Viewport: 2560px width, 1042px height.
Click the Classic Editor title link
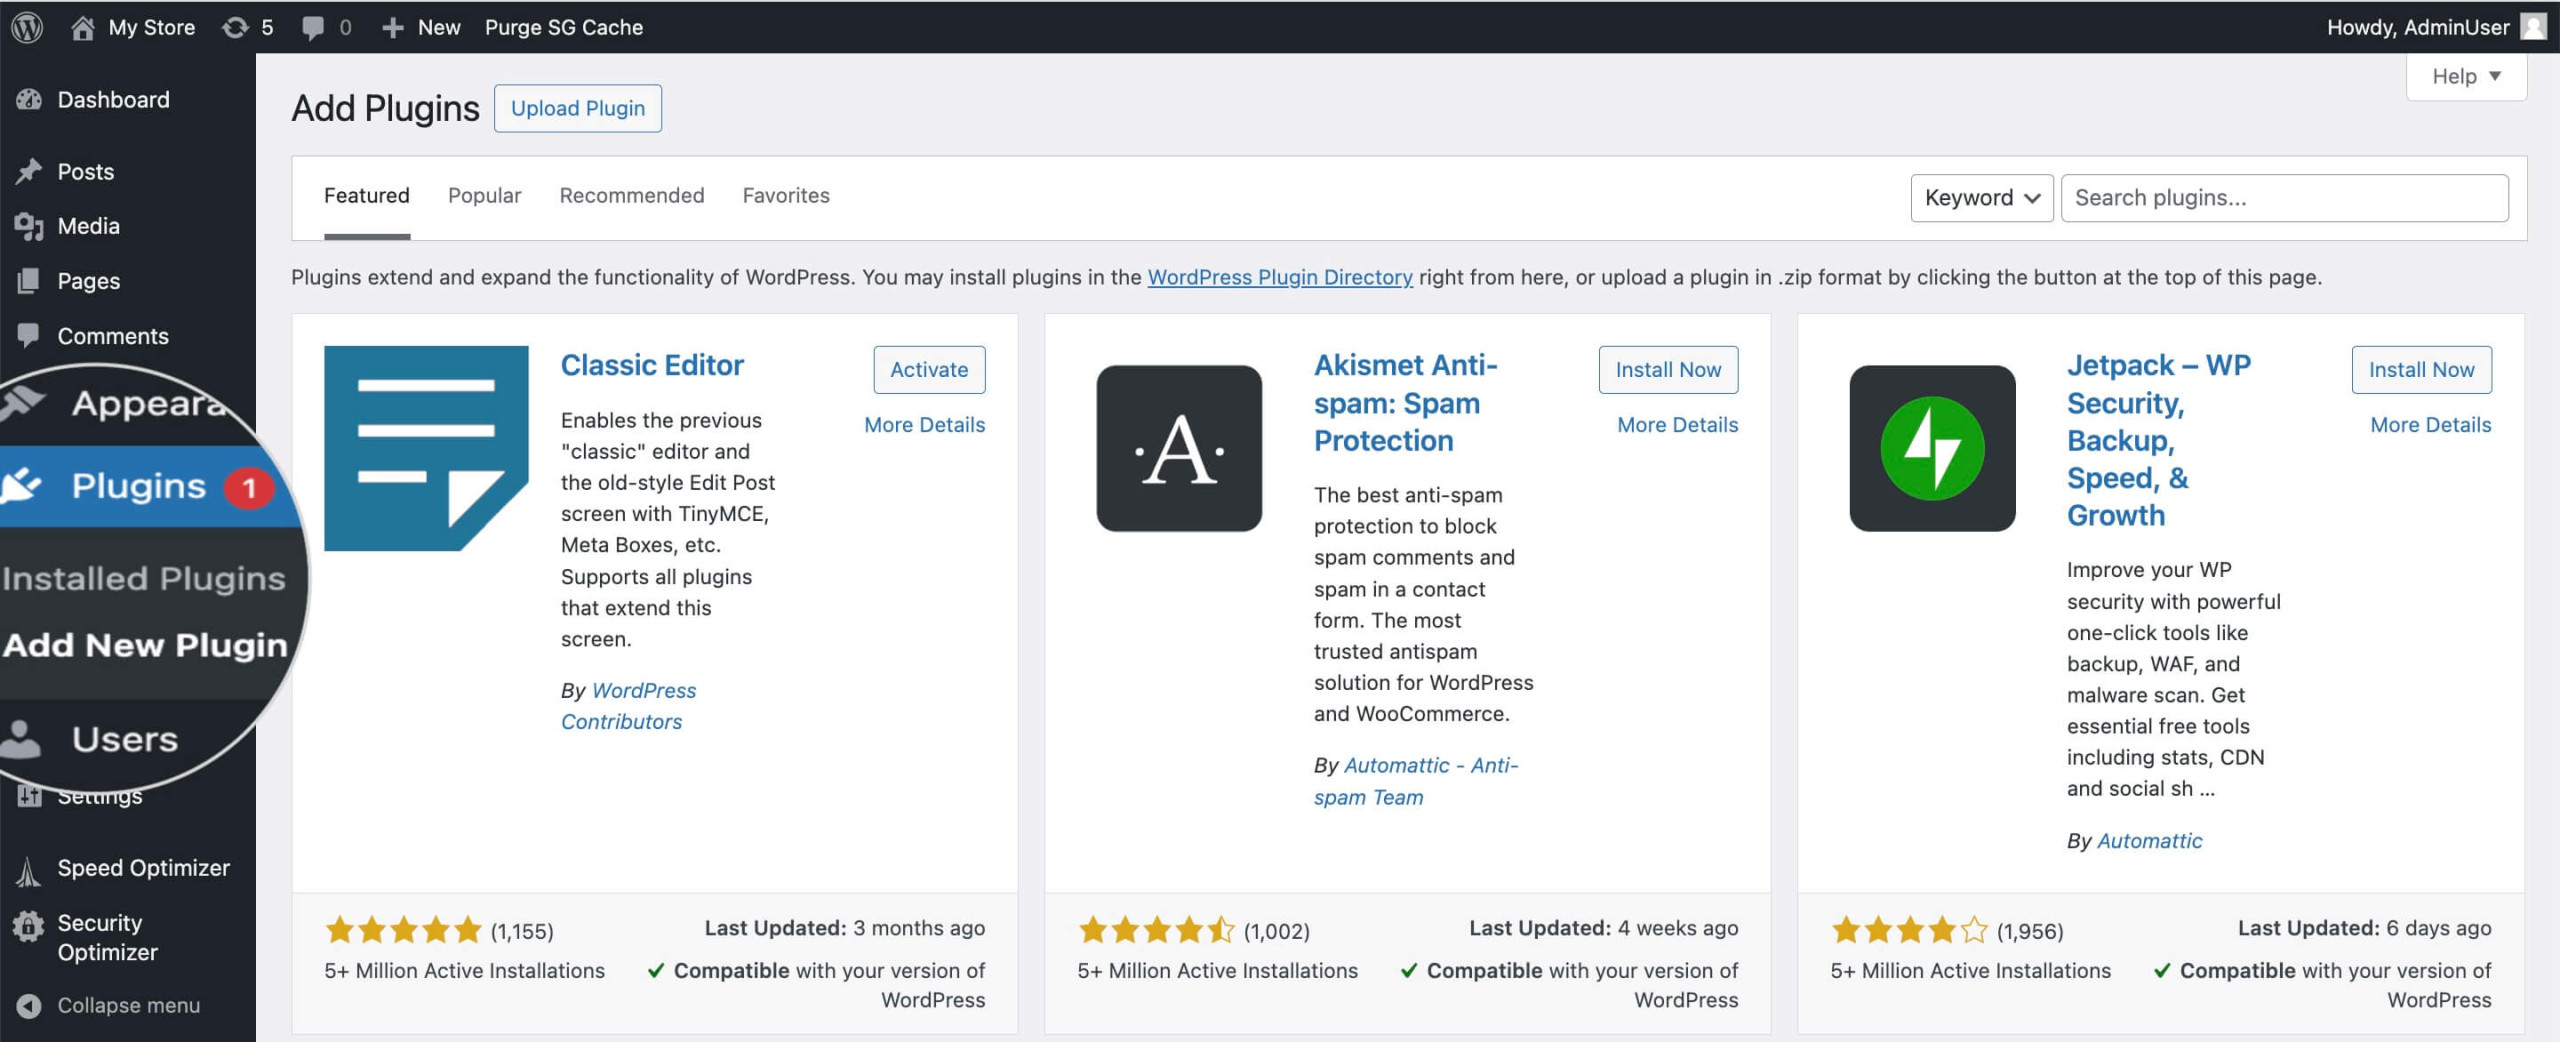[x=652, y=365]
